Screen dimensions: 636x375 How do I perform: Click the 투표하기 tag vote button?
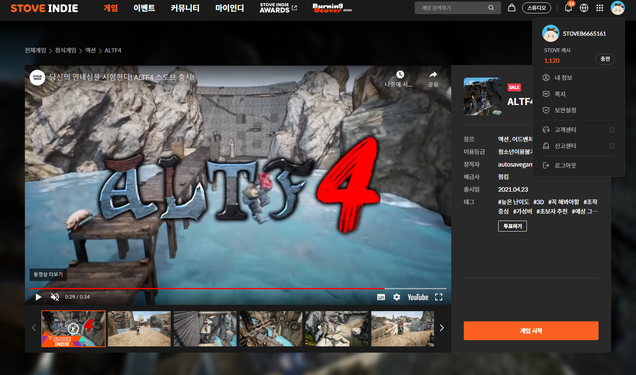[512, 226]
